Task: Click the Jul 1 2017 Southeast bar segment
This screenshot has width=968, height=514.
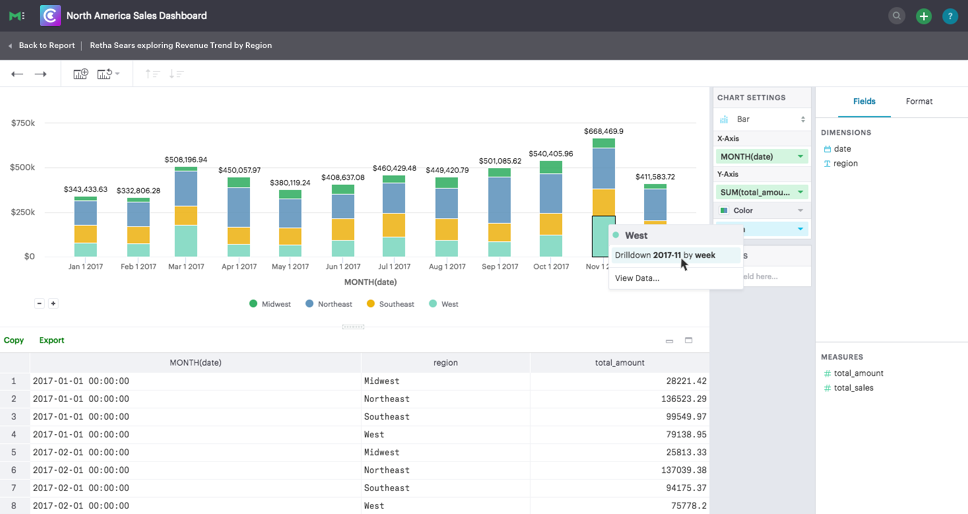Action: point(394,226)
